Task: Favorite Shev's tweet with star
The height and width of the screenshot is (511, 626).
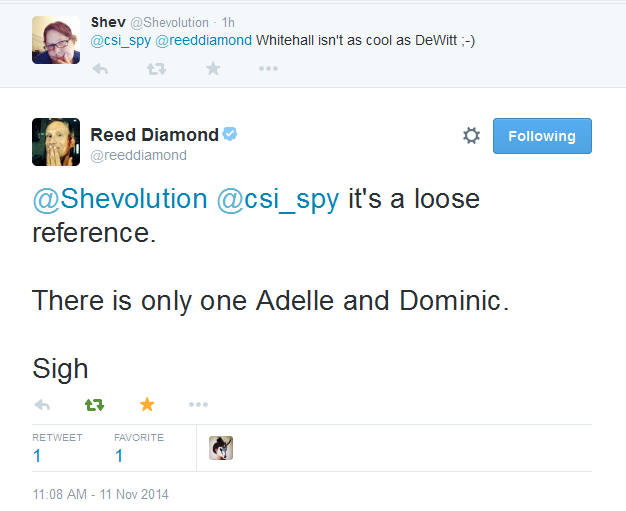Action: coord(213,69)
